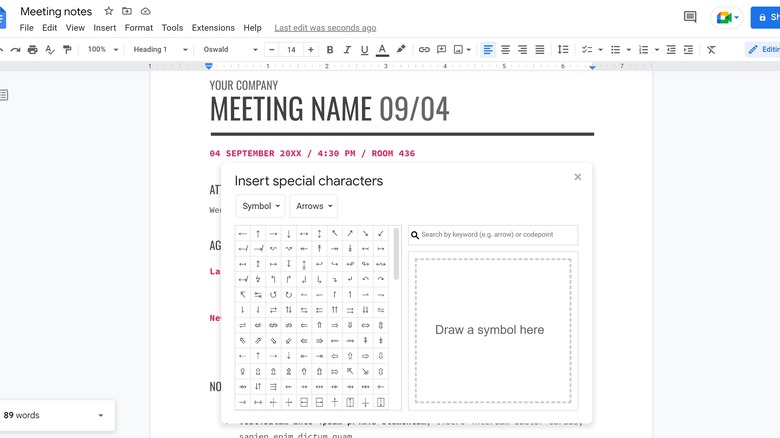Viewport: 780px width, 438px height.
Task: Click the insert link icon
Action: (424, 49)
